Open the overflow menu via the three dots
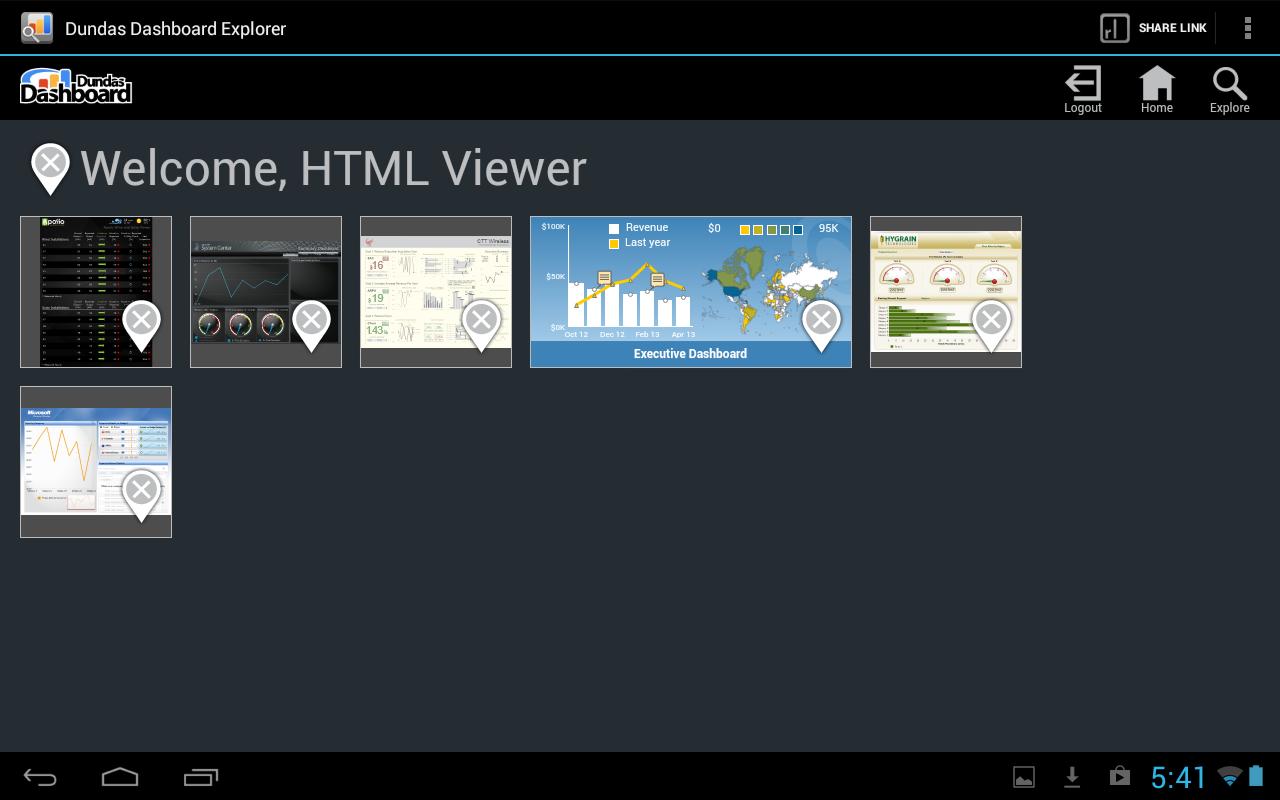 (x=1248, y=28)
